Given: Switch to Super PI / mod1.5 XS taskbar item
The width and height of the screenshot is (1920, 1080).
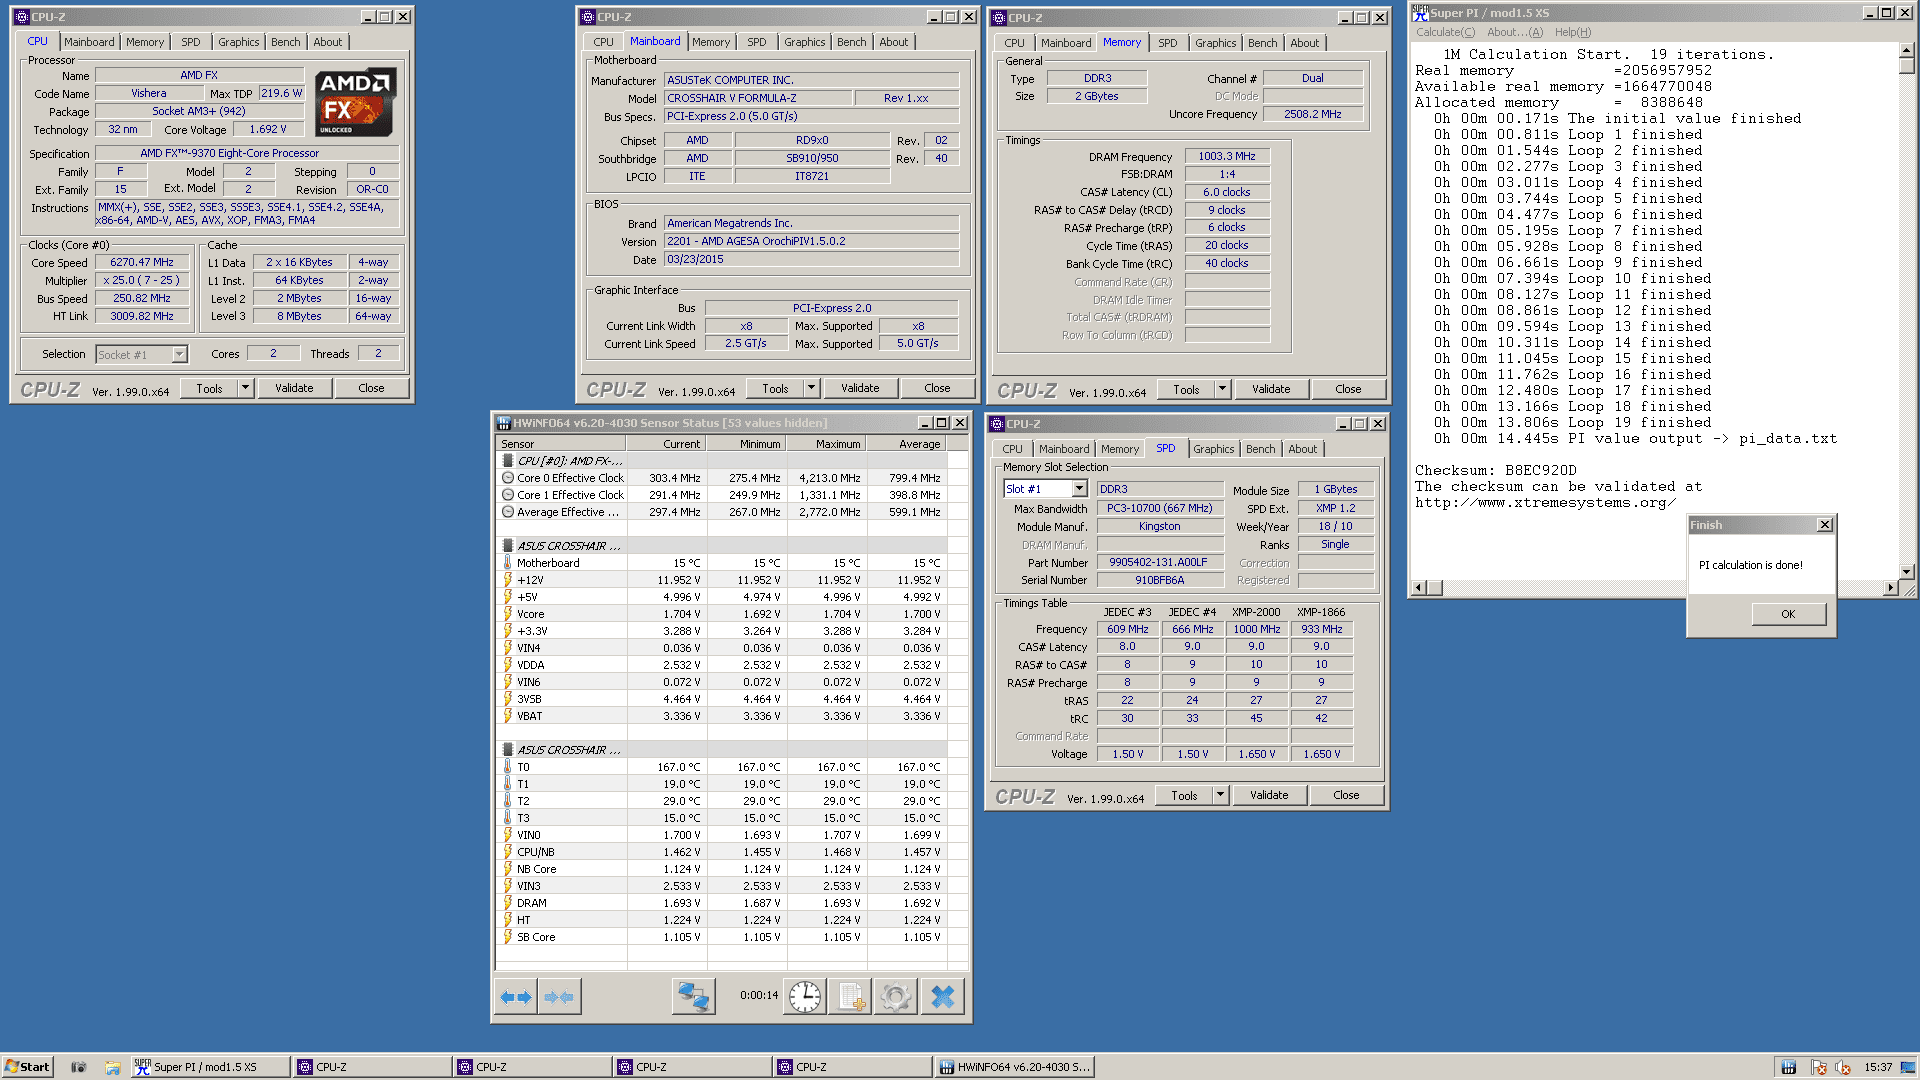Looking at the screenshot, I should pyautogui.click(x=210, y=1067).
